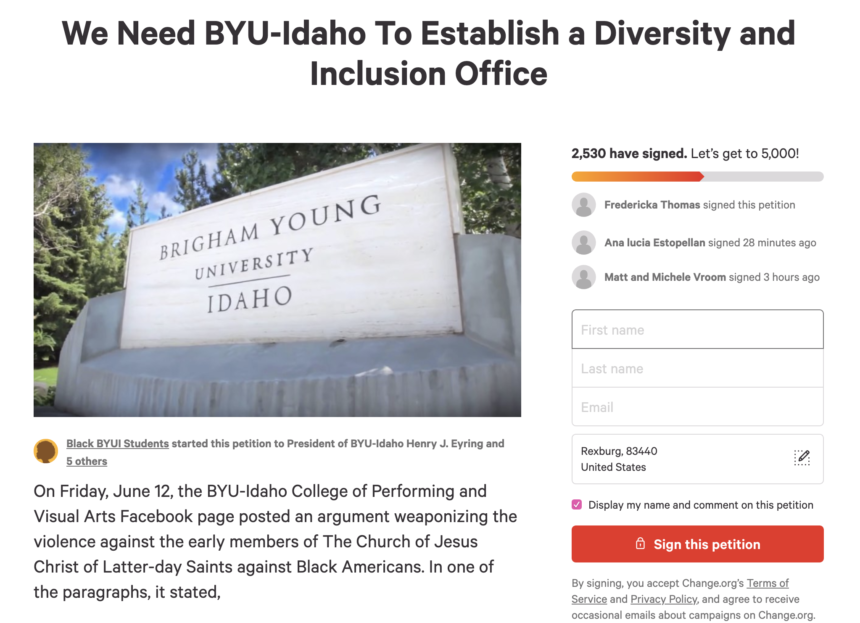Click Ana lucia Estopellan's avatar icon
The height and width of the screenshot is (623, 860).
(584, 242)
